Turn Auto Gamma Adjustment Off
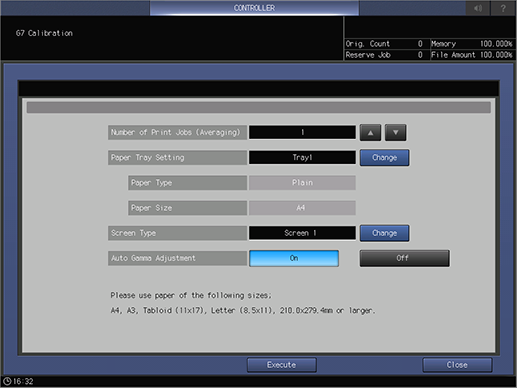Viewport: 517px width, 388px height. pos(404,258)
